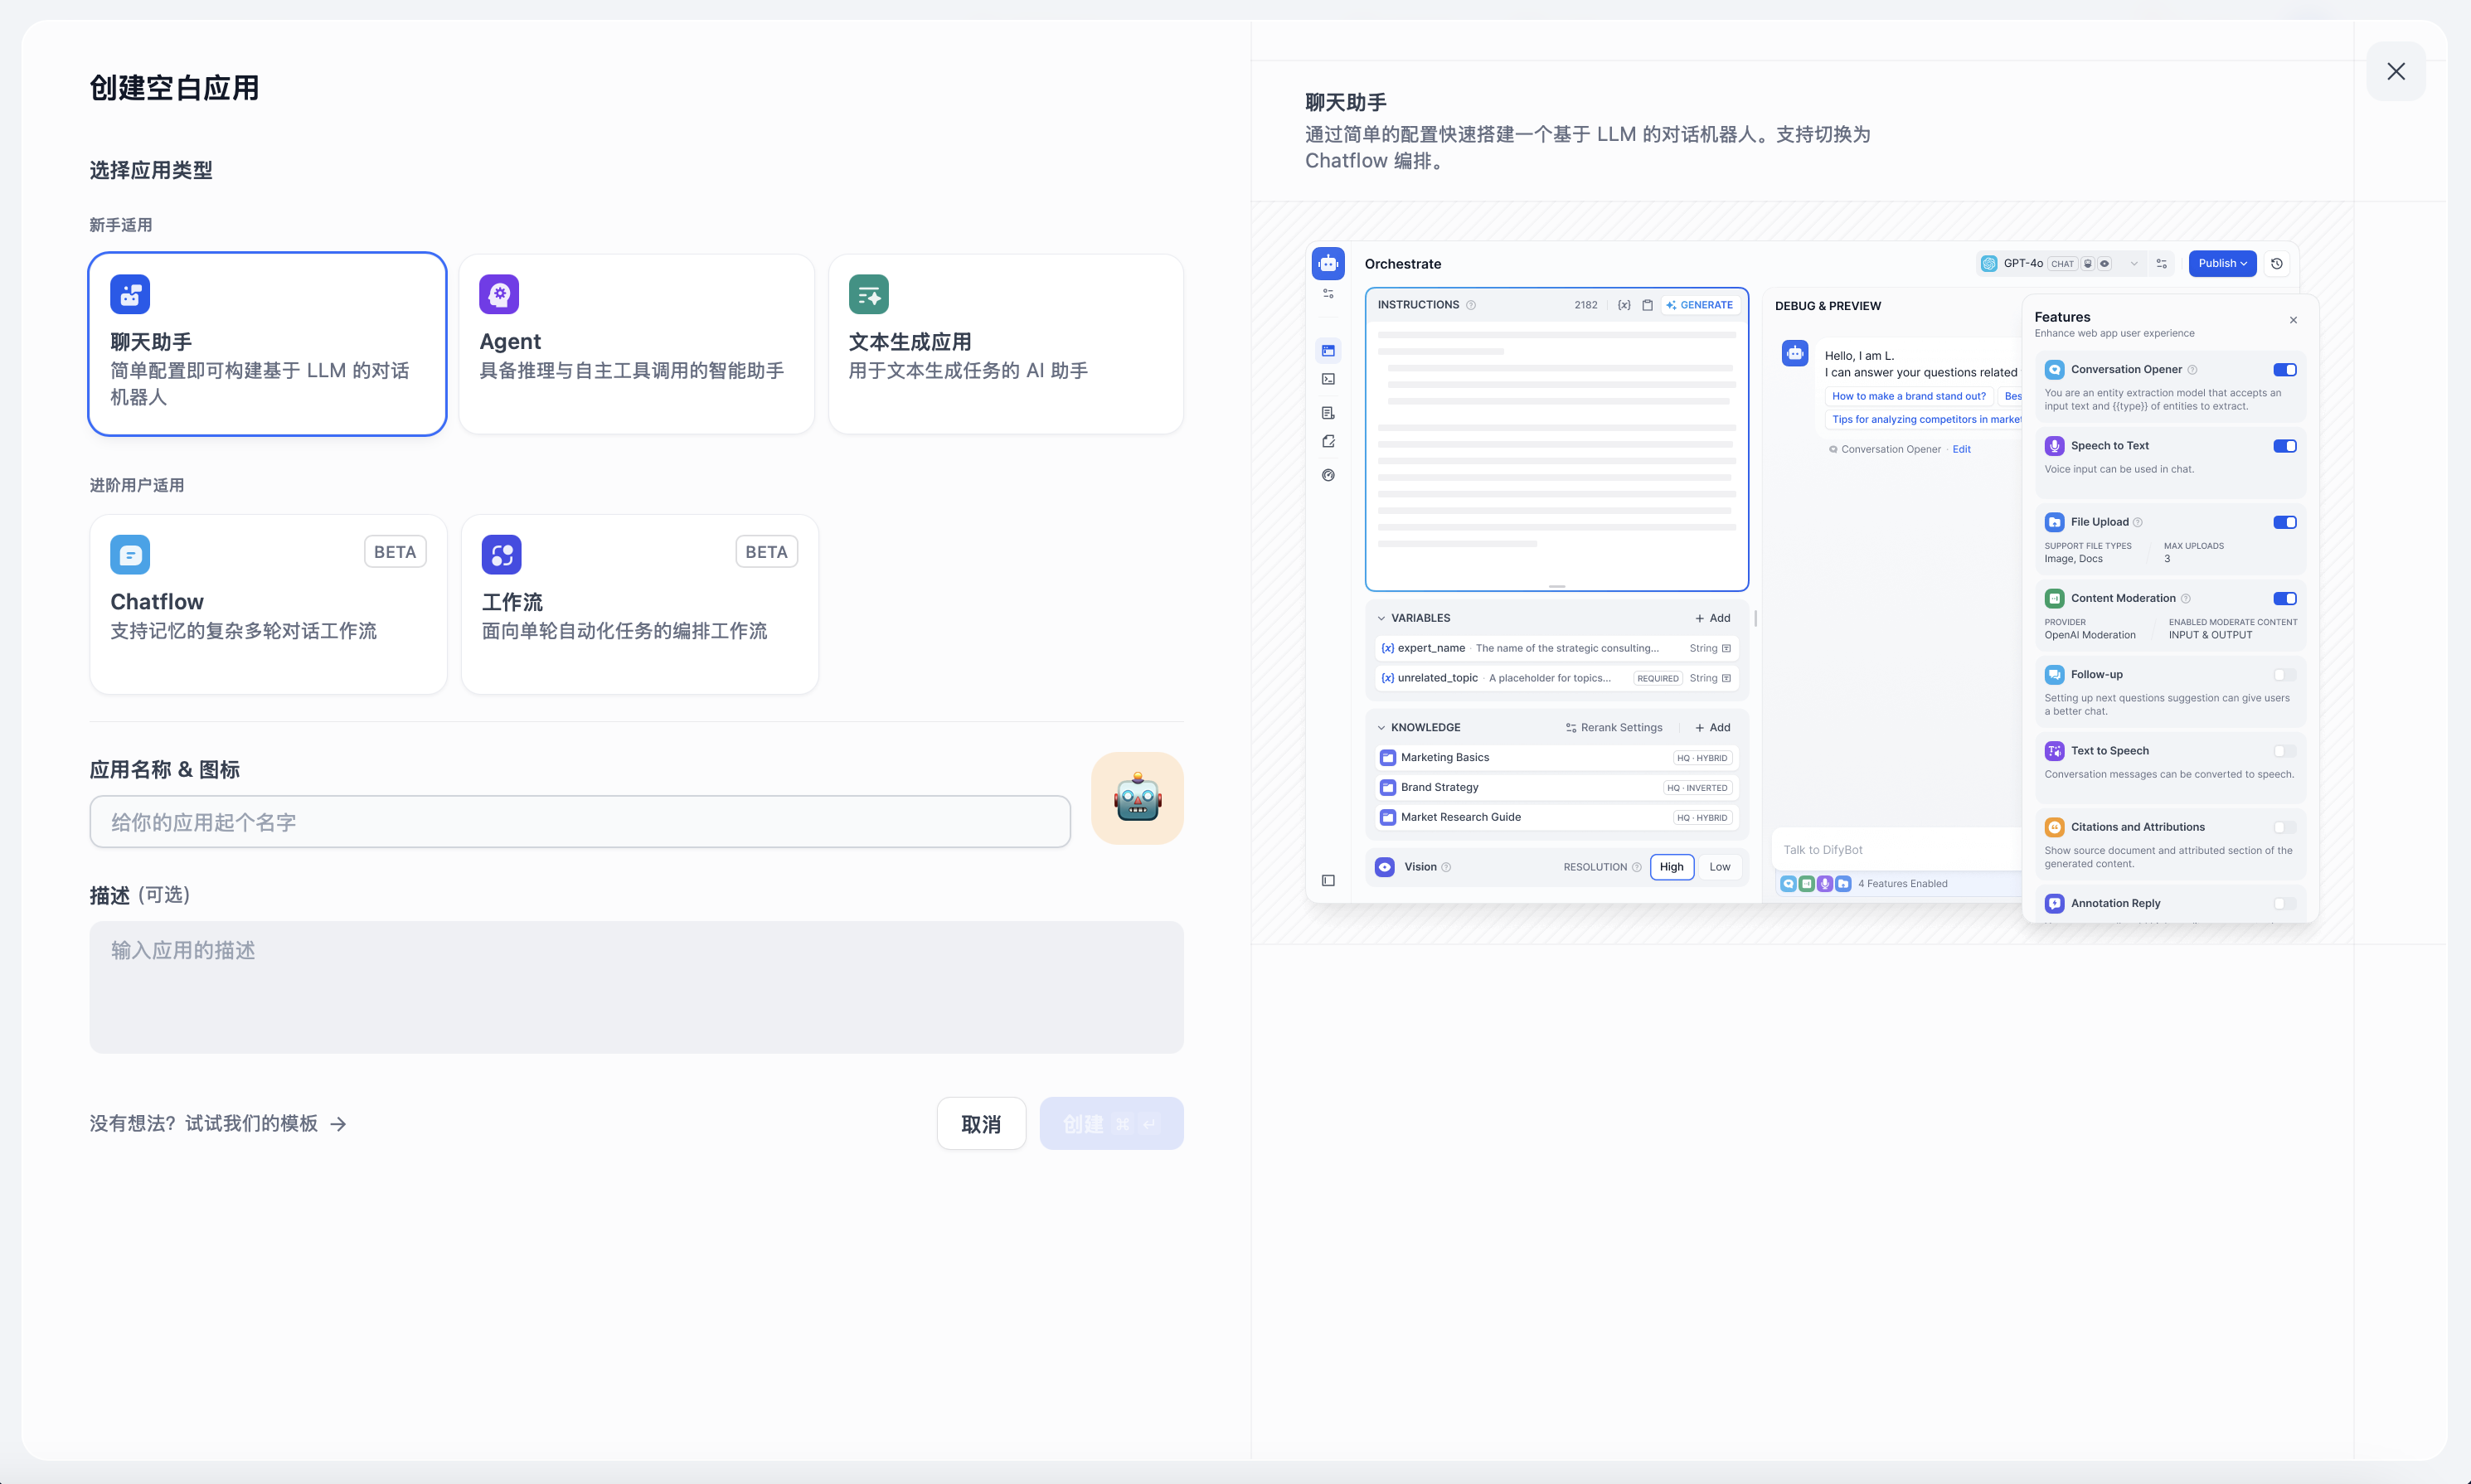Screen dimensions: 2471x1484
Task: Open the robot emoji app icon picker
Action: tap(1137, 798)
